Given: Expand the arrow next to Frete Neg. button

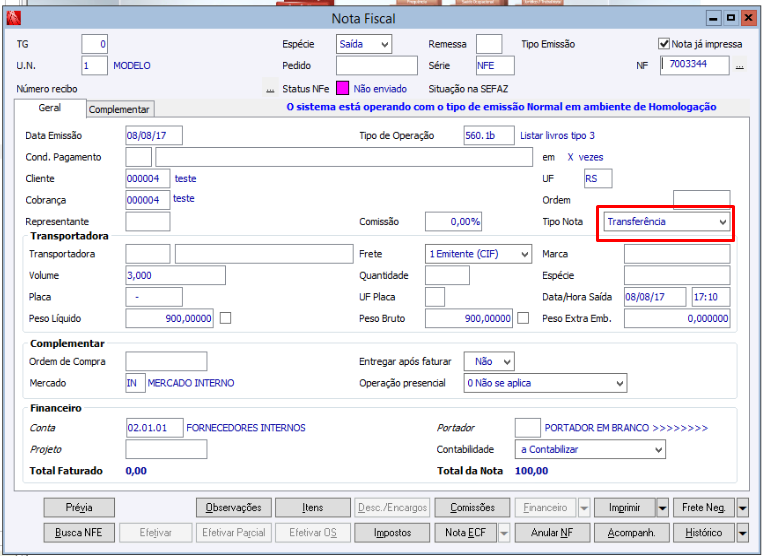Looking at the screenshot, I should [742, 508].
